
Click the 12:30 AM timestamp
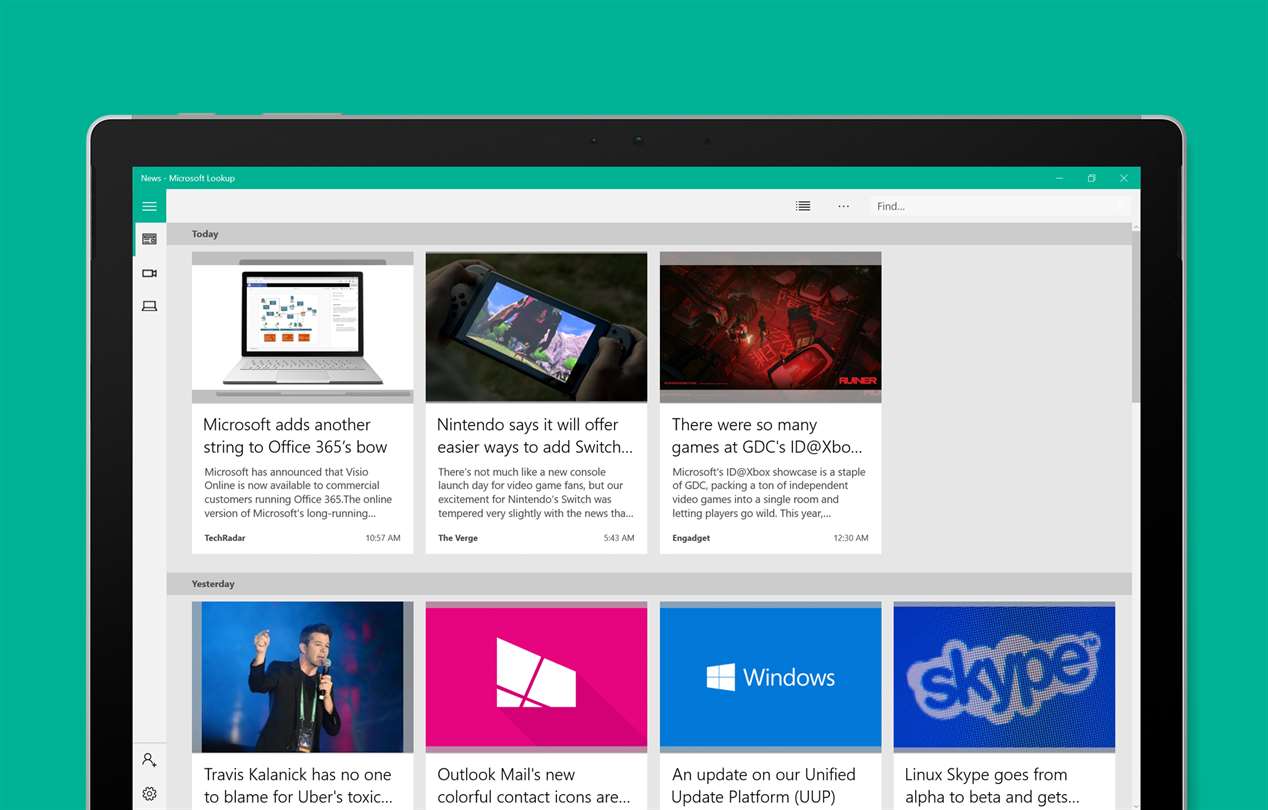tap(851, 538)
